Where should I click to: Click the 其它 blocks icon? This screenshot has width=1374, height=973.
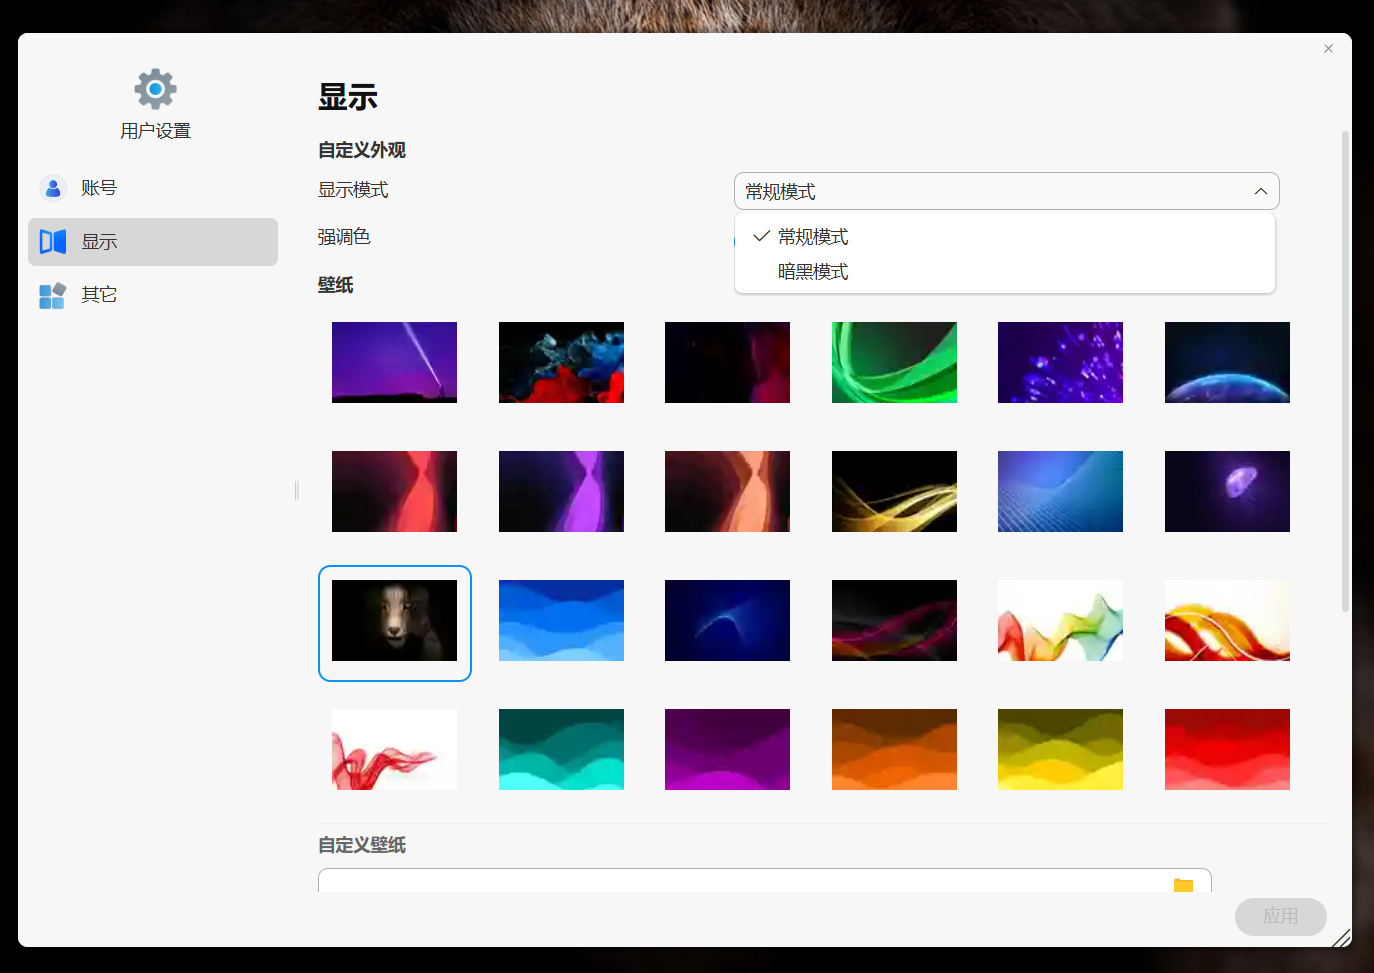tap(53, 295)
